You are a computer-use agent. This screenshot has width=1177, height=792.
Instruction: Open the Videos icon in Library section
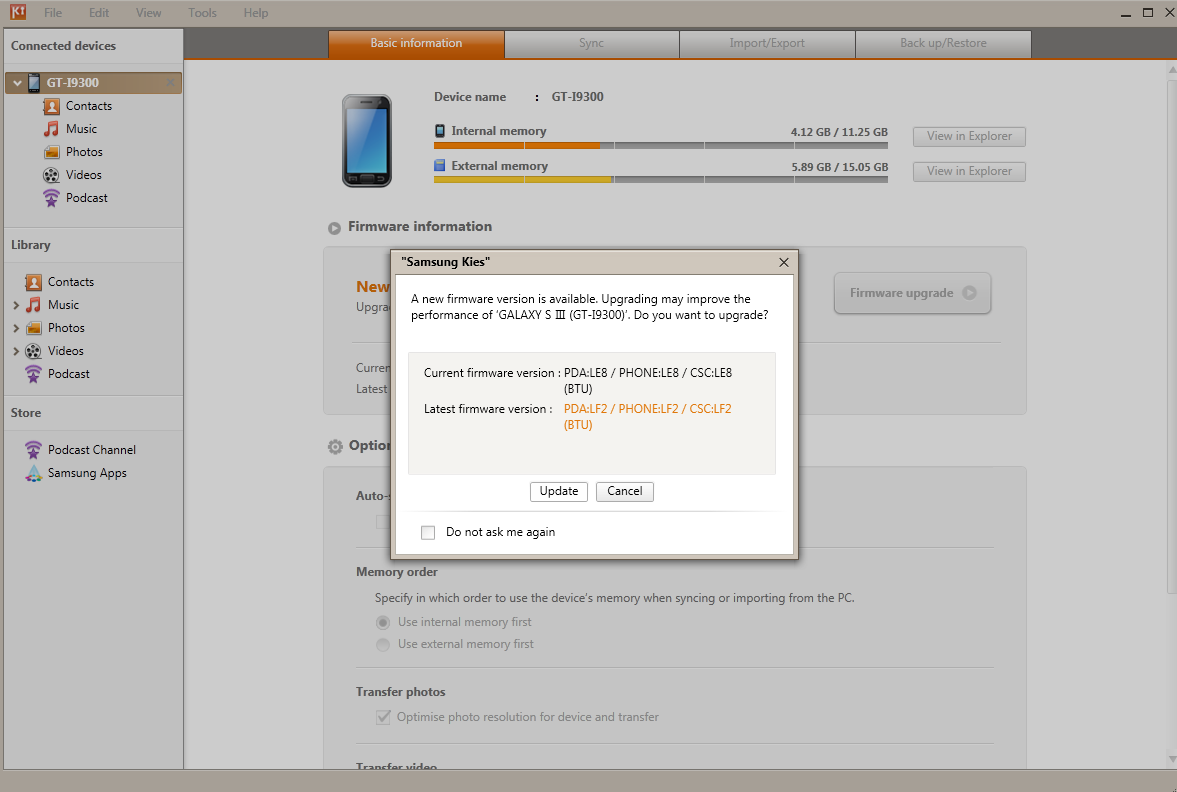pos(34,351)
